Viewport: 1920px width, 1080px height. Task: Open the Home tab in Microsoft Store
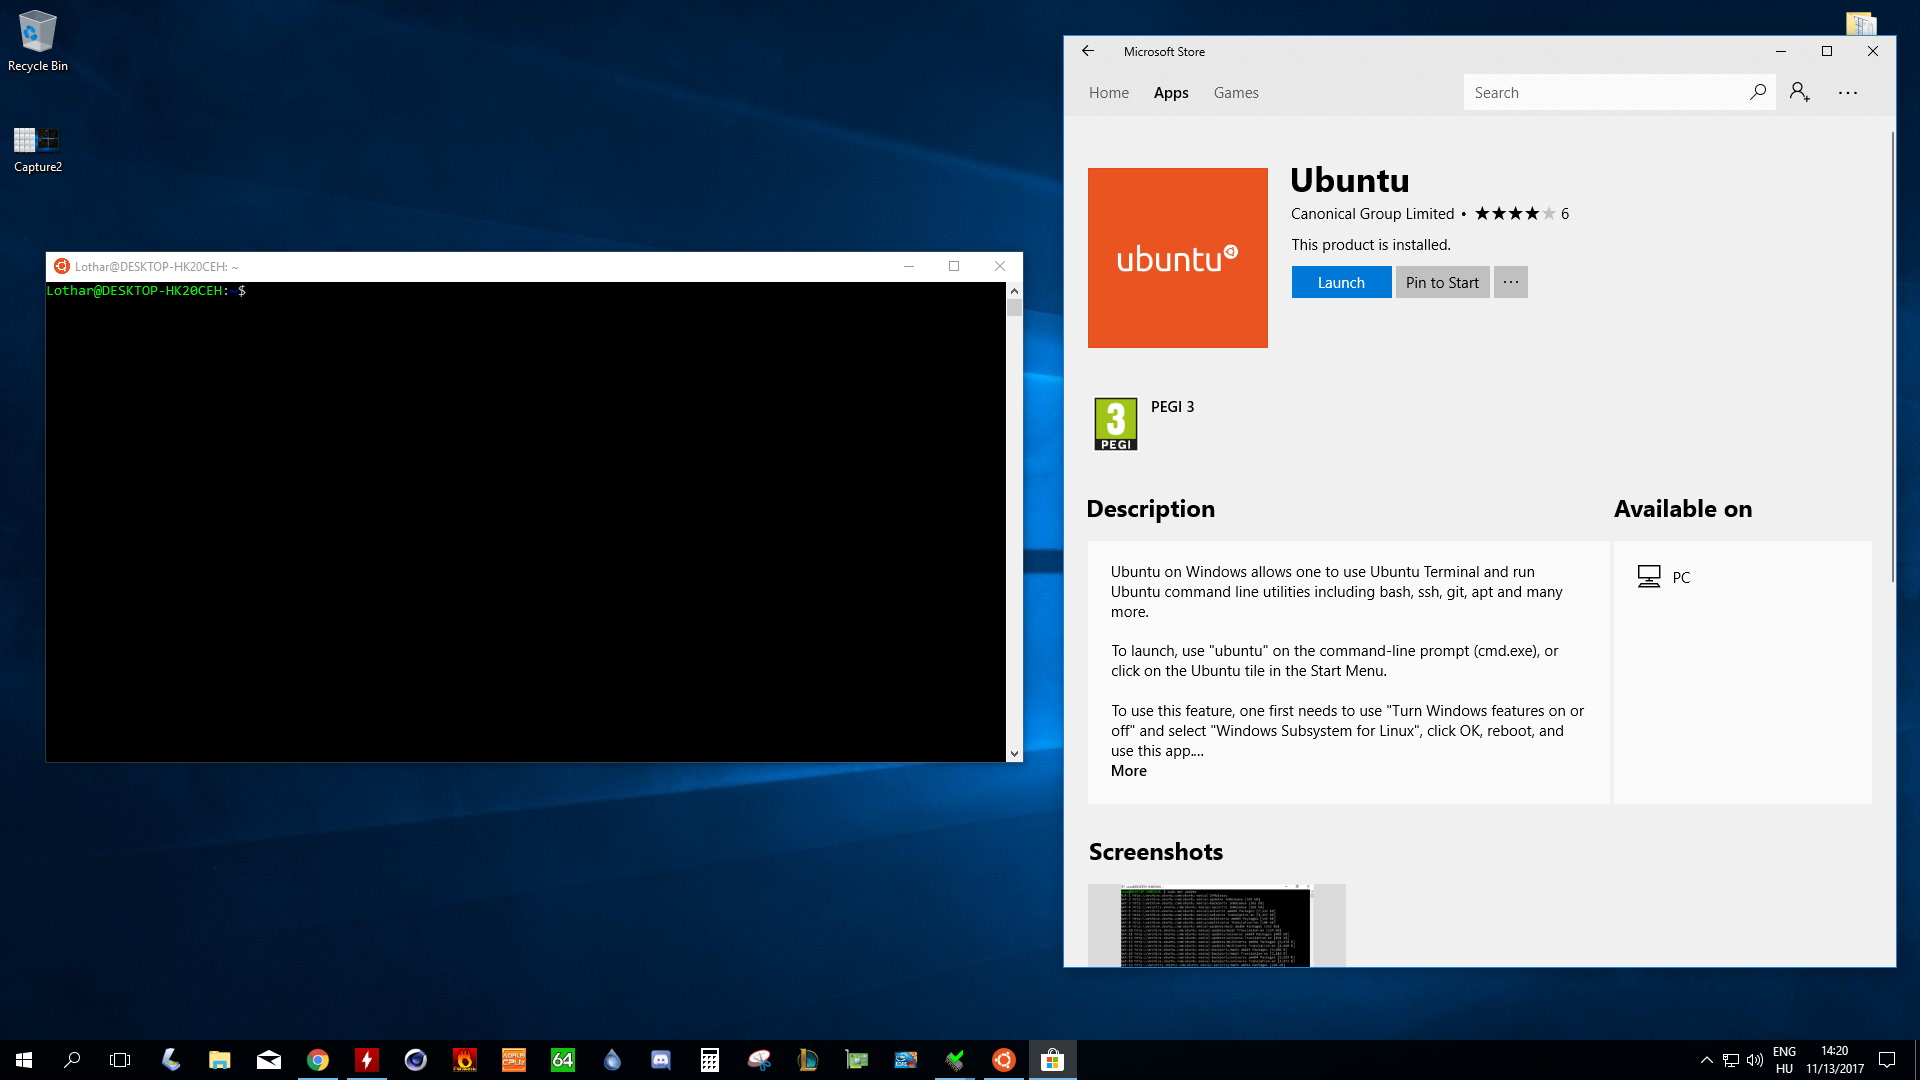(1108, 93)
